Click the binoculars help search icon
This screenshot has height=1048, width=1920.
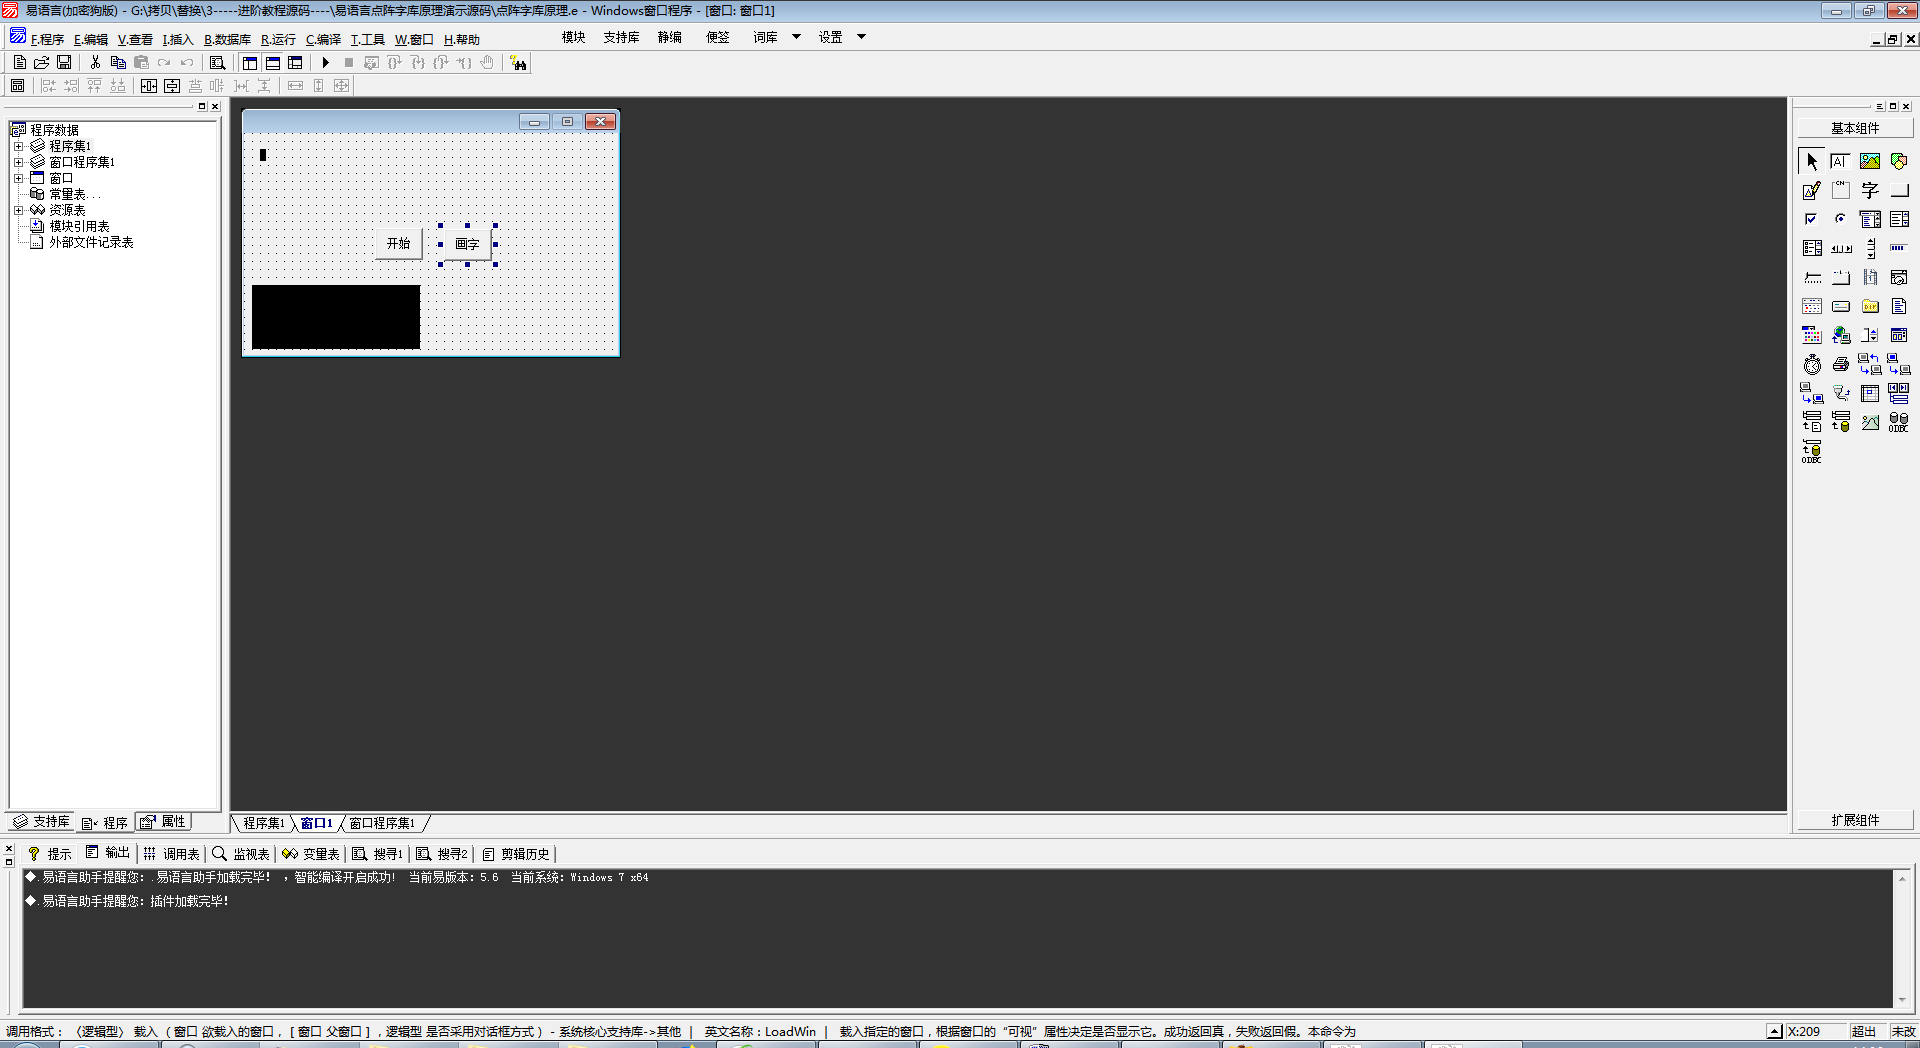(x=518, y=63)
